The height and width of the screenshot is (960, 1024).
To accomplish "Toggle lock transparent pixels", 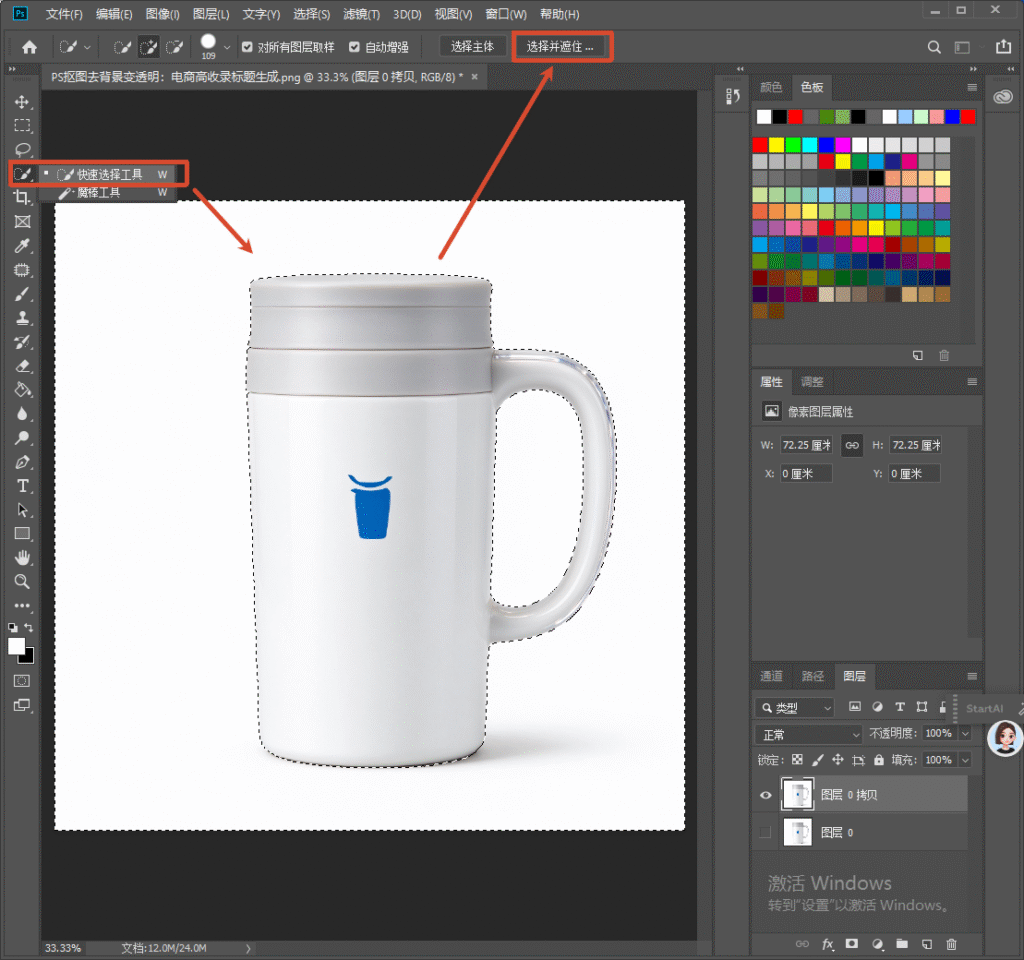I will click(797, 760).
